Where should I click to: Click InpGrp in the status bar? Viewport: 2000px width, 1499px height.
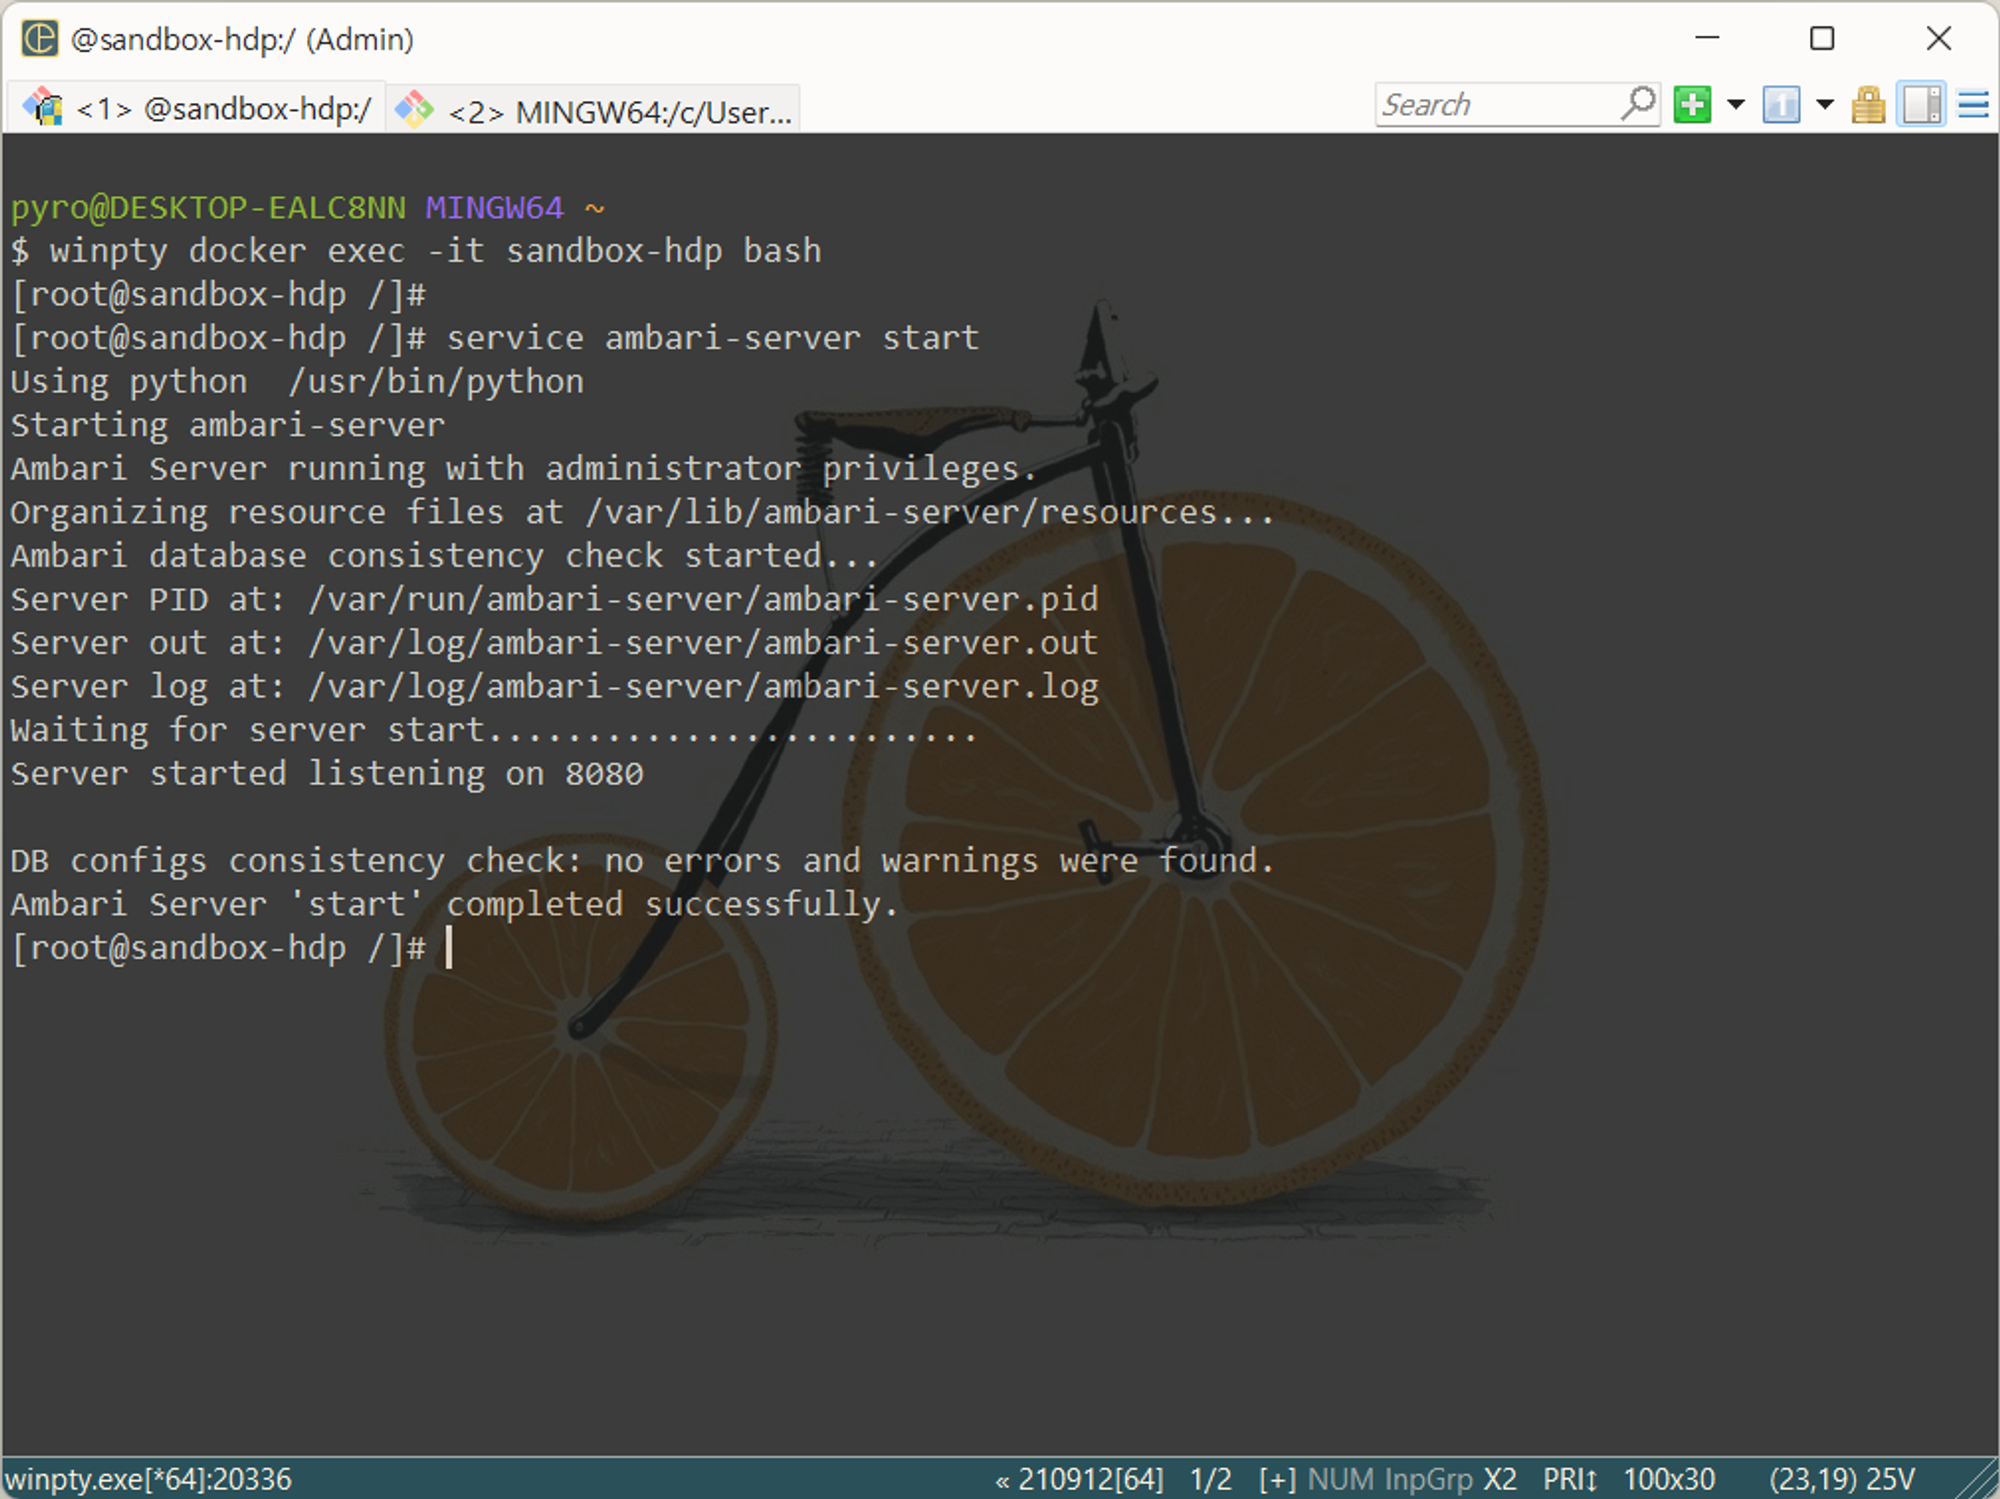point(1428,1479)
